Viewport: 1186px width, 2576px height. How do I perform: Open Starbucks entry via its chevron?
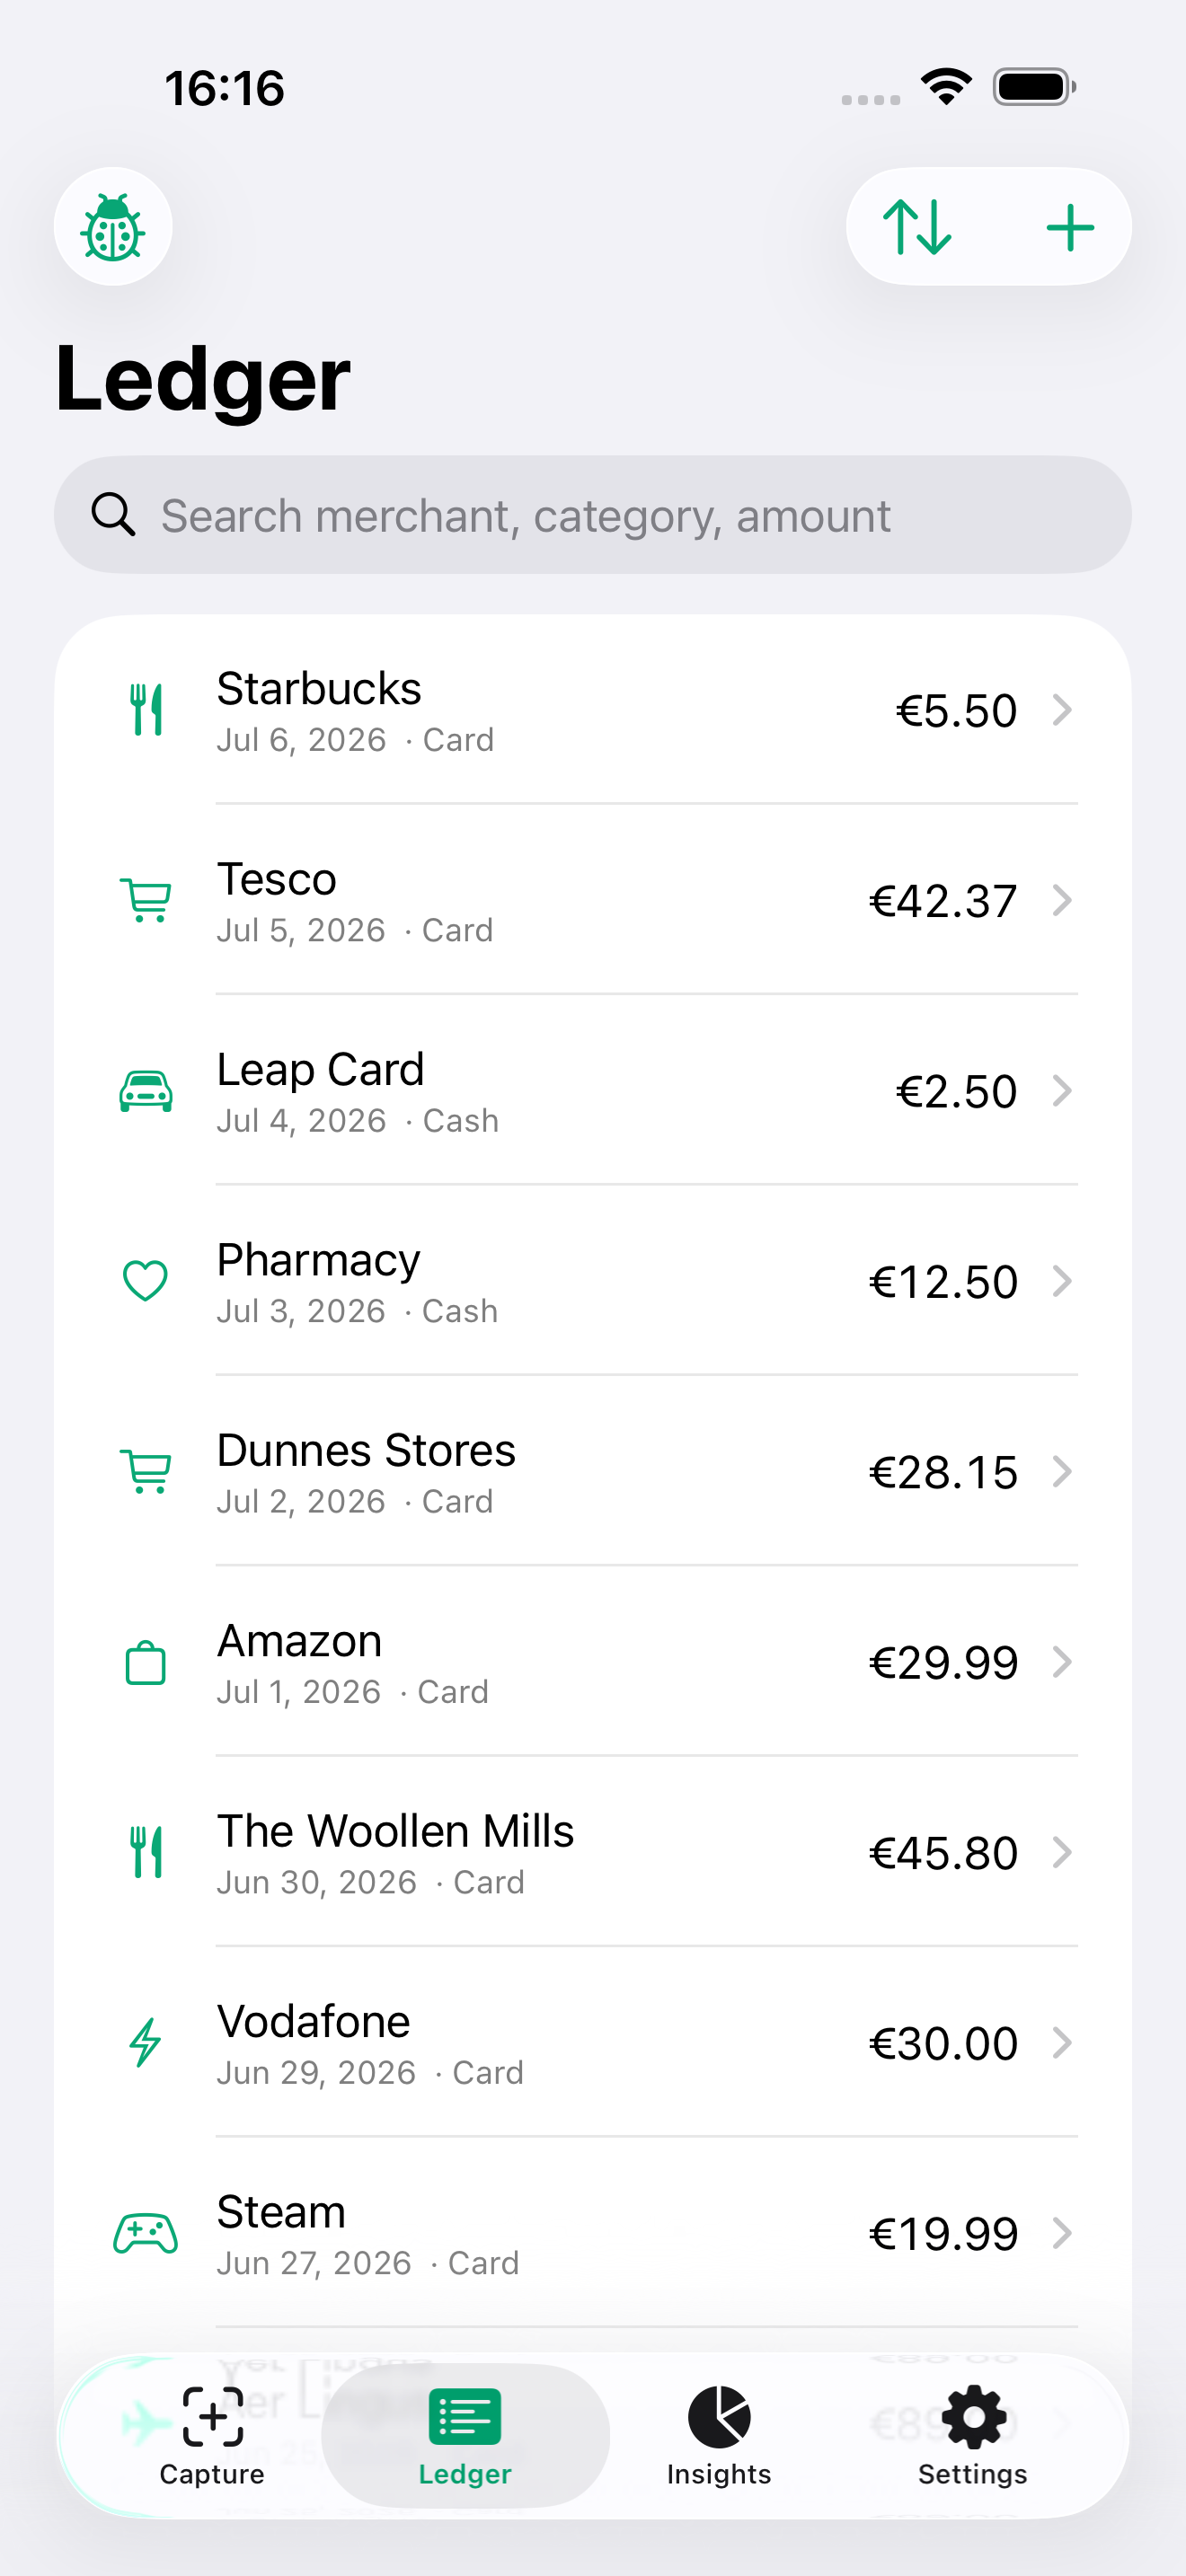1063,710
